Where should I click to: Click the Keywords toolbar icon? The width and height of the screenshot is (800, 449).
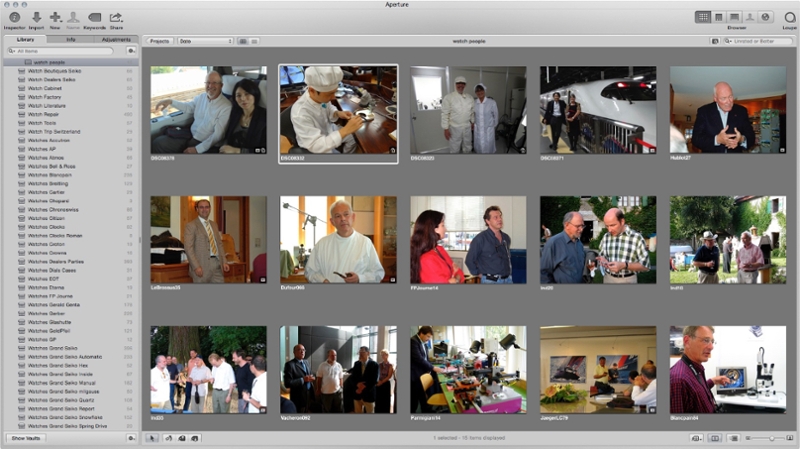(x=95, y=17)
